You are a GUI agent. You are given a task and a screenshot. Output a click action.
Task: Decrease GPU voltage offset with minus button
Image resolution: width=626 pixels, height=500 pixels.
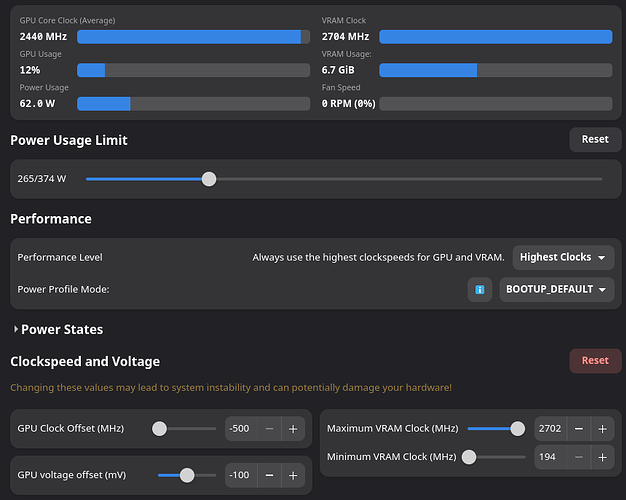(x=269, y=475)
